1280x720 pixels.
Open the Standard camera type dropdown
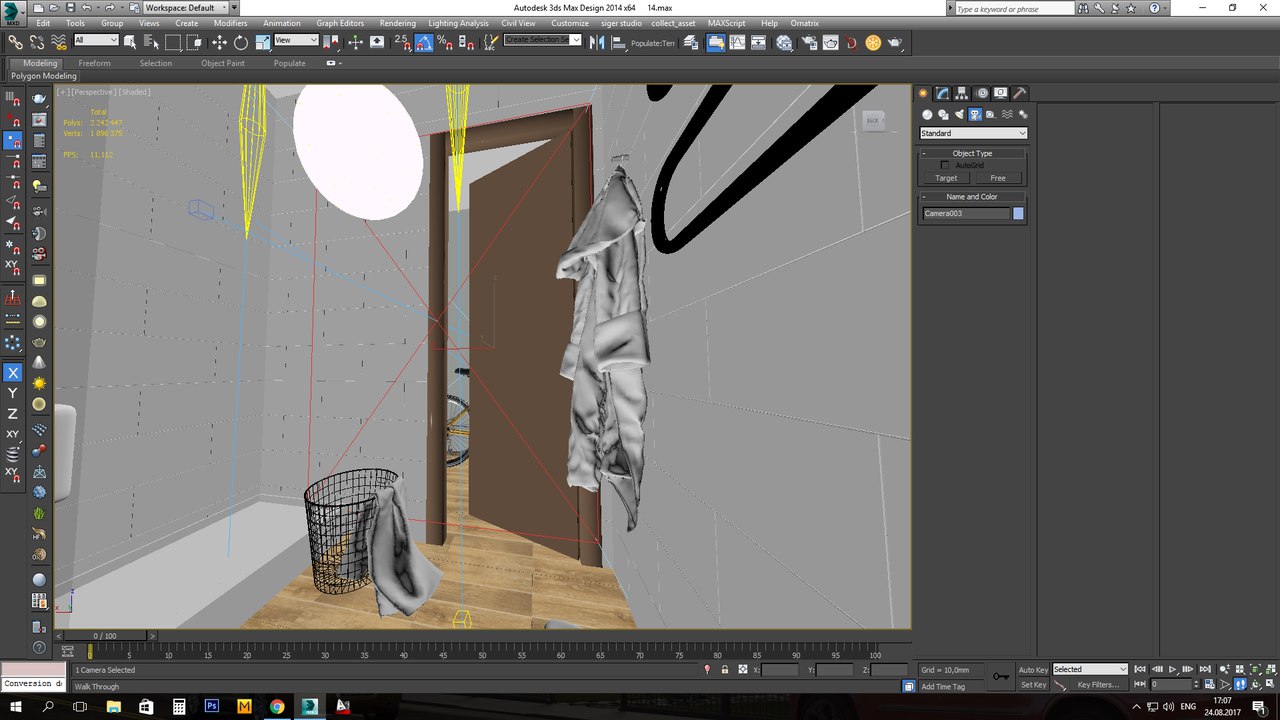click(973, 133)
